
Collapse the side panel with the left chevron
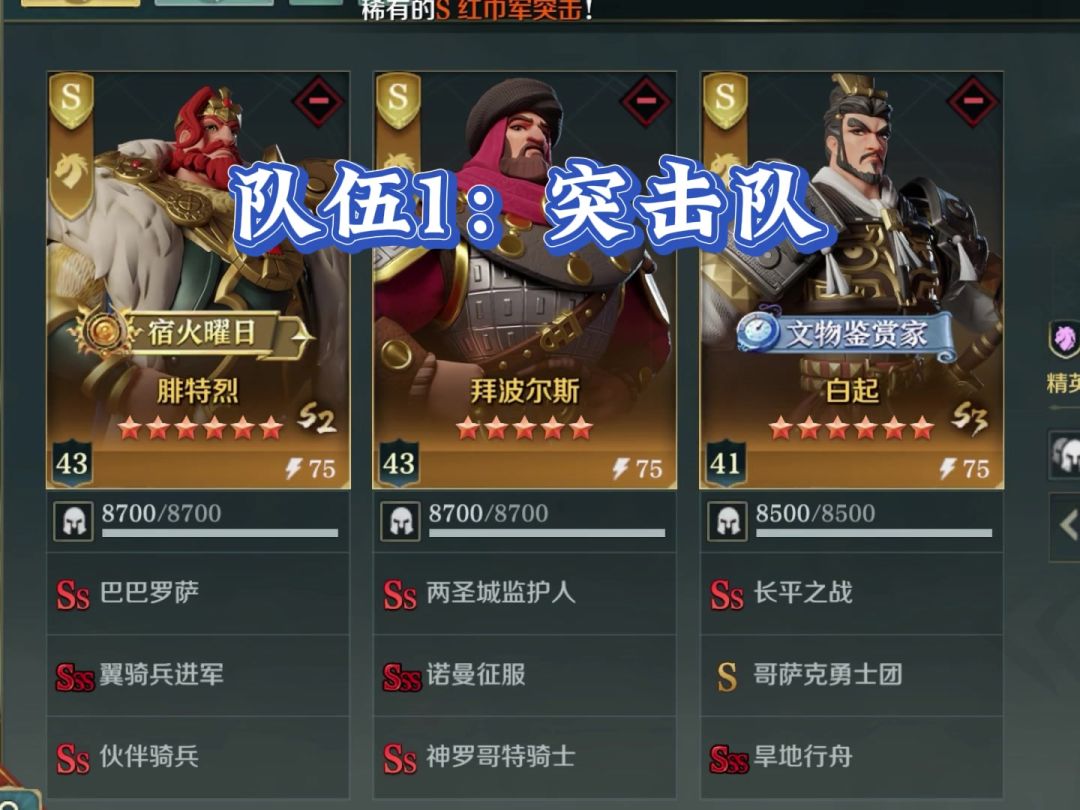pyautogui.click(x=1066, y=526)
